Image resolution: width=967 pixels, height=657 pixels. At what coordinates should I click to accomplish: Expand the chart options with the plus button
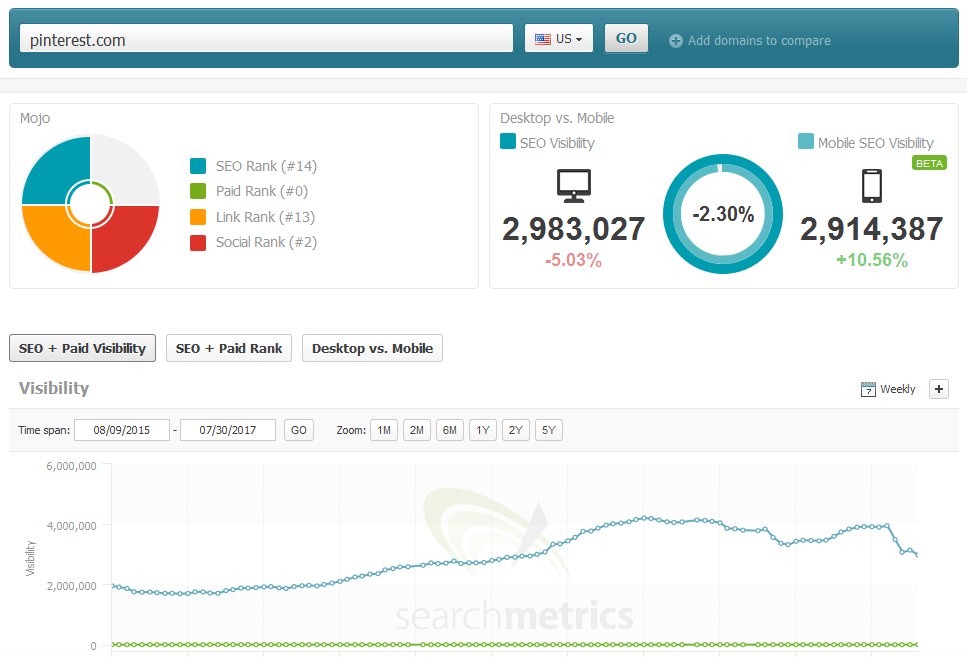click(938, 389)
